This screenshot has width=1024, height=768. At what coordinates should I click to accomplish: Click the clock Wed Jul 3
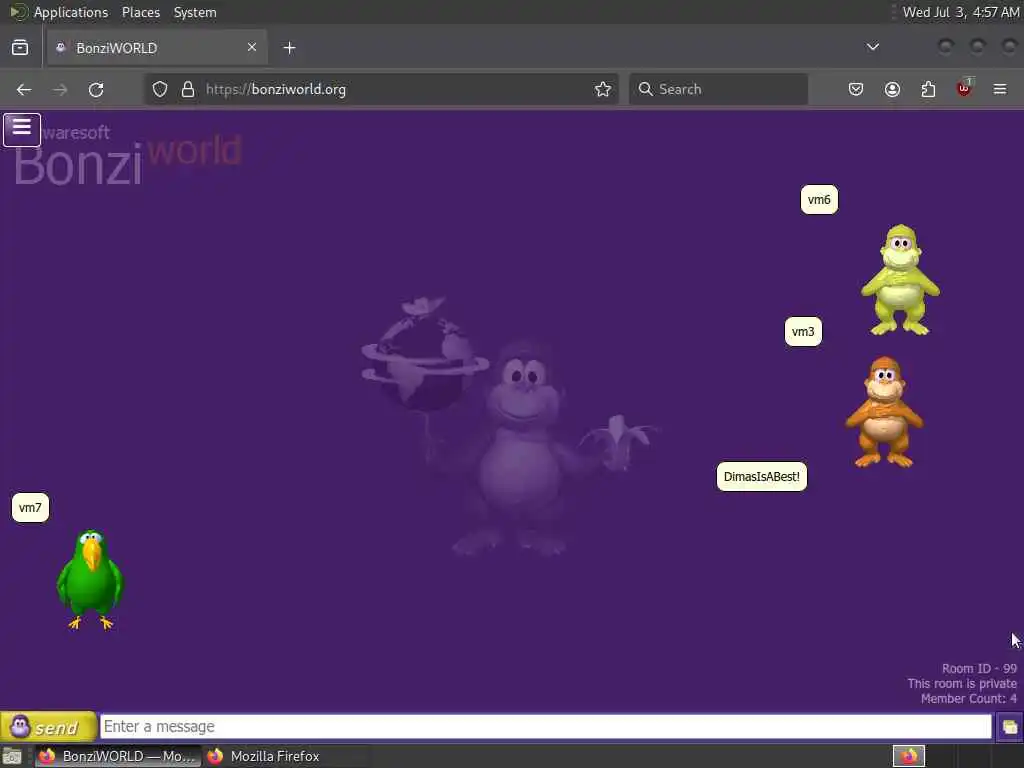(961, 12)
